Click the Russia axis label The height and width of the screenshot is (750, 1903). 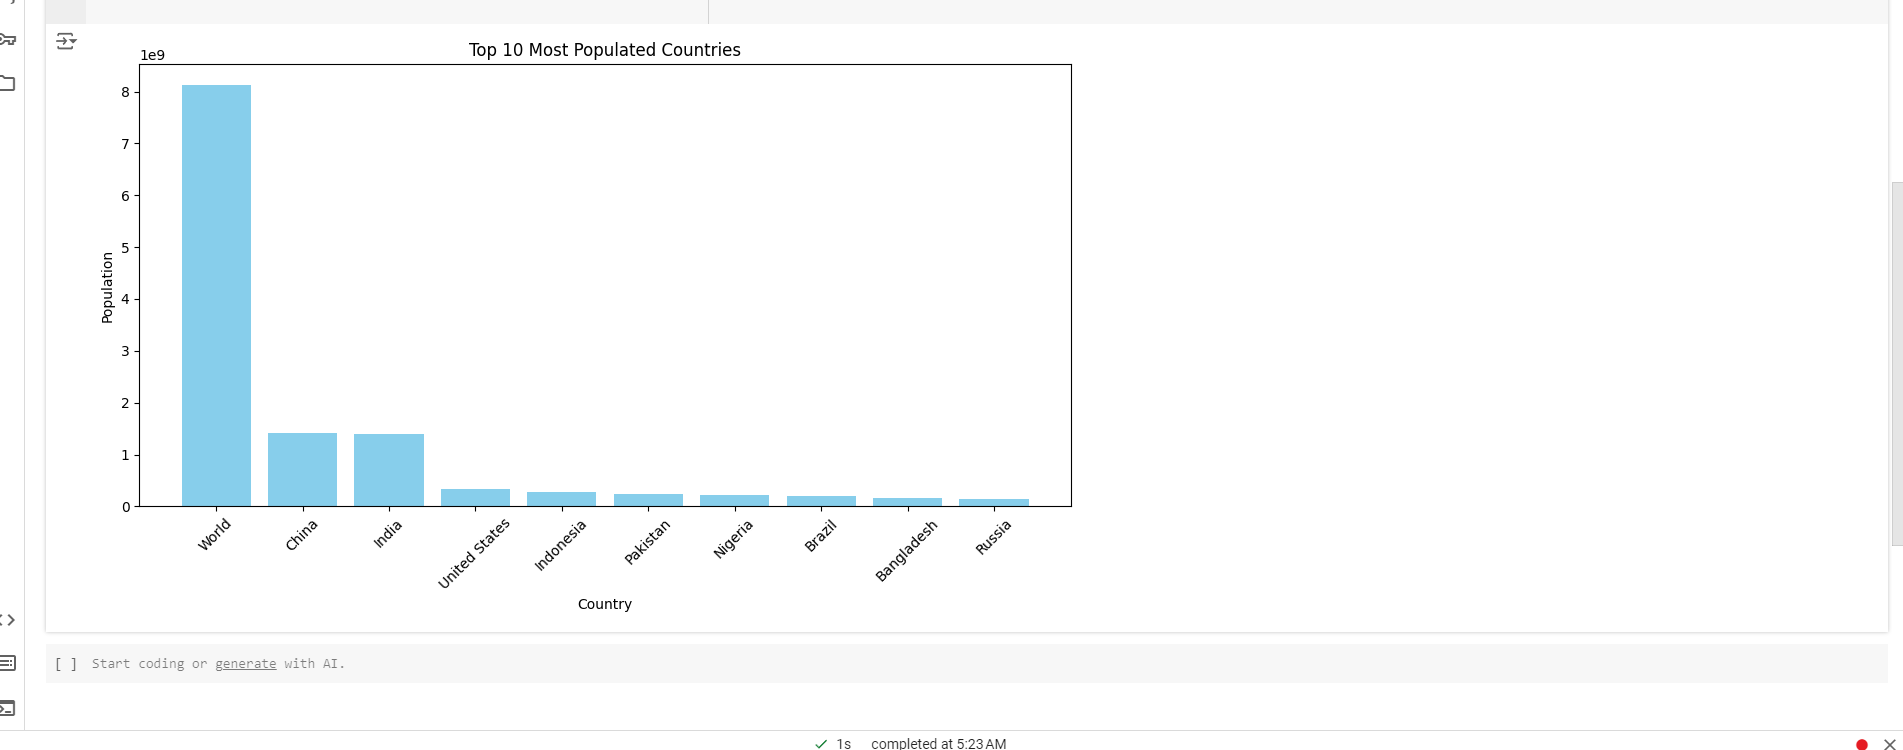993,538
